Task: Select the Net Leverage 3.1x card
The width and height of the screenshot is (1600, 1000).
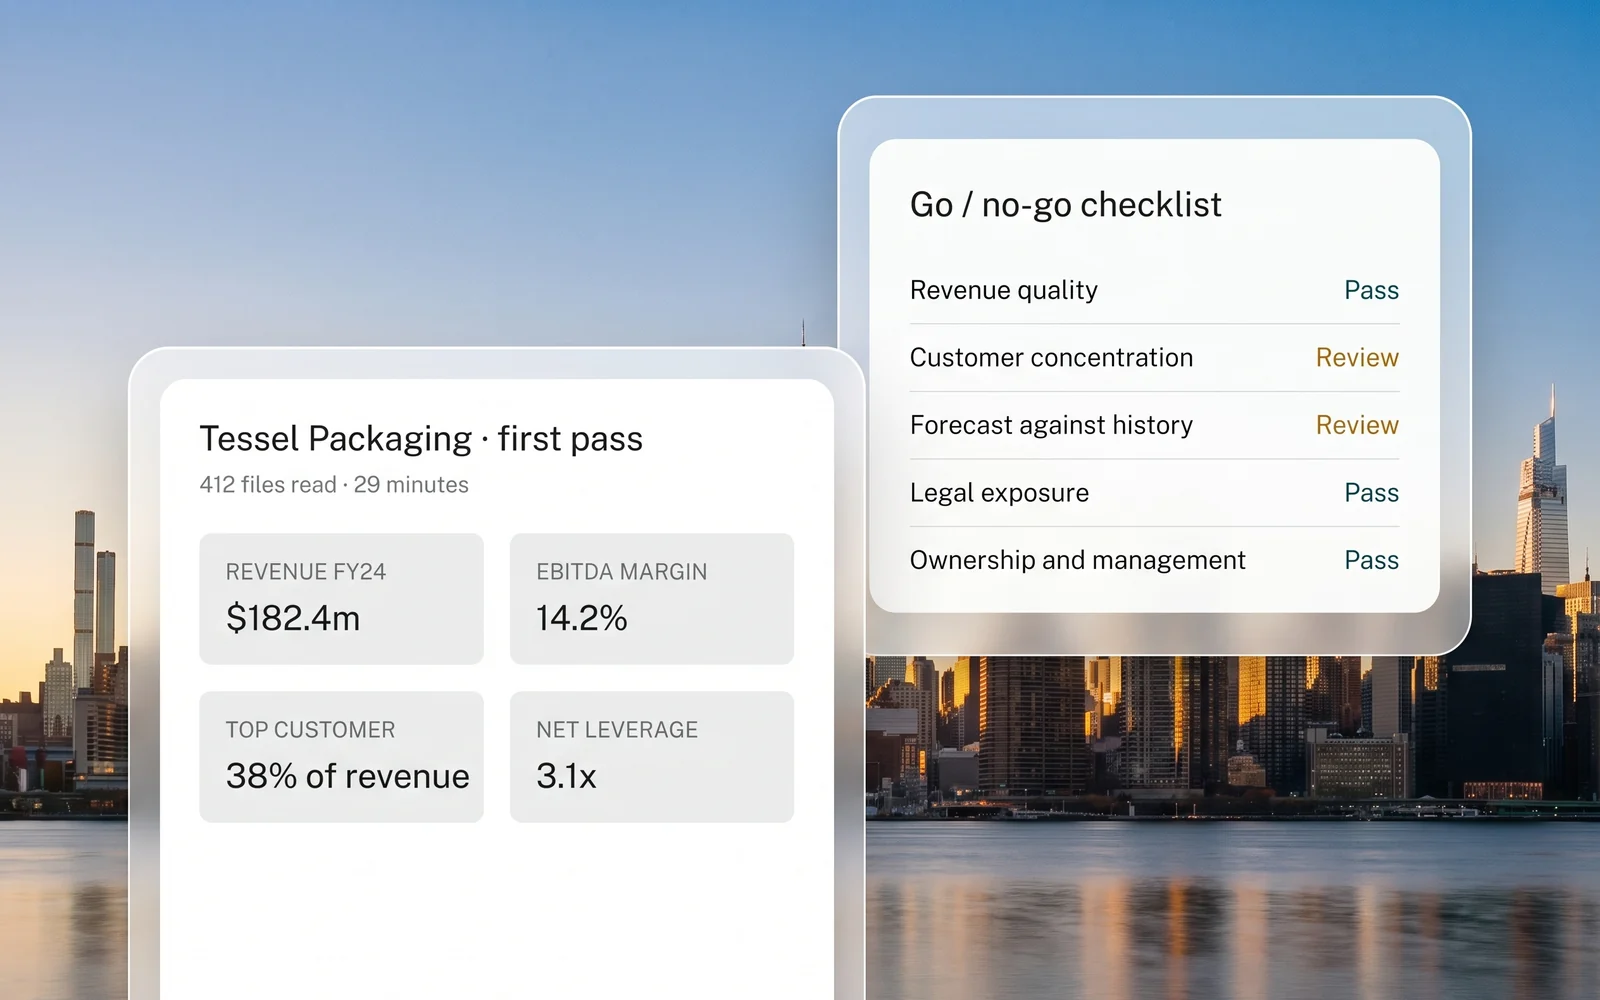Action: (652, 757)
